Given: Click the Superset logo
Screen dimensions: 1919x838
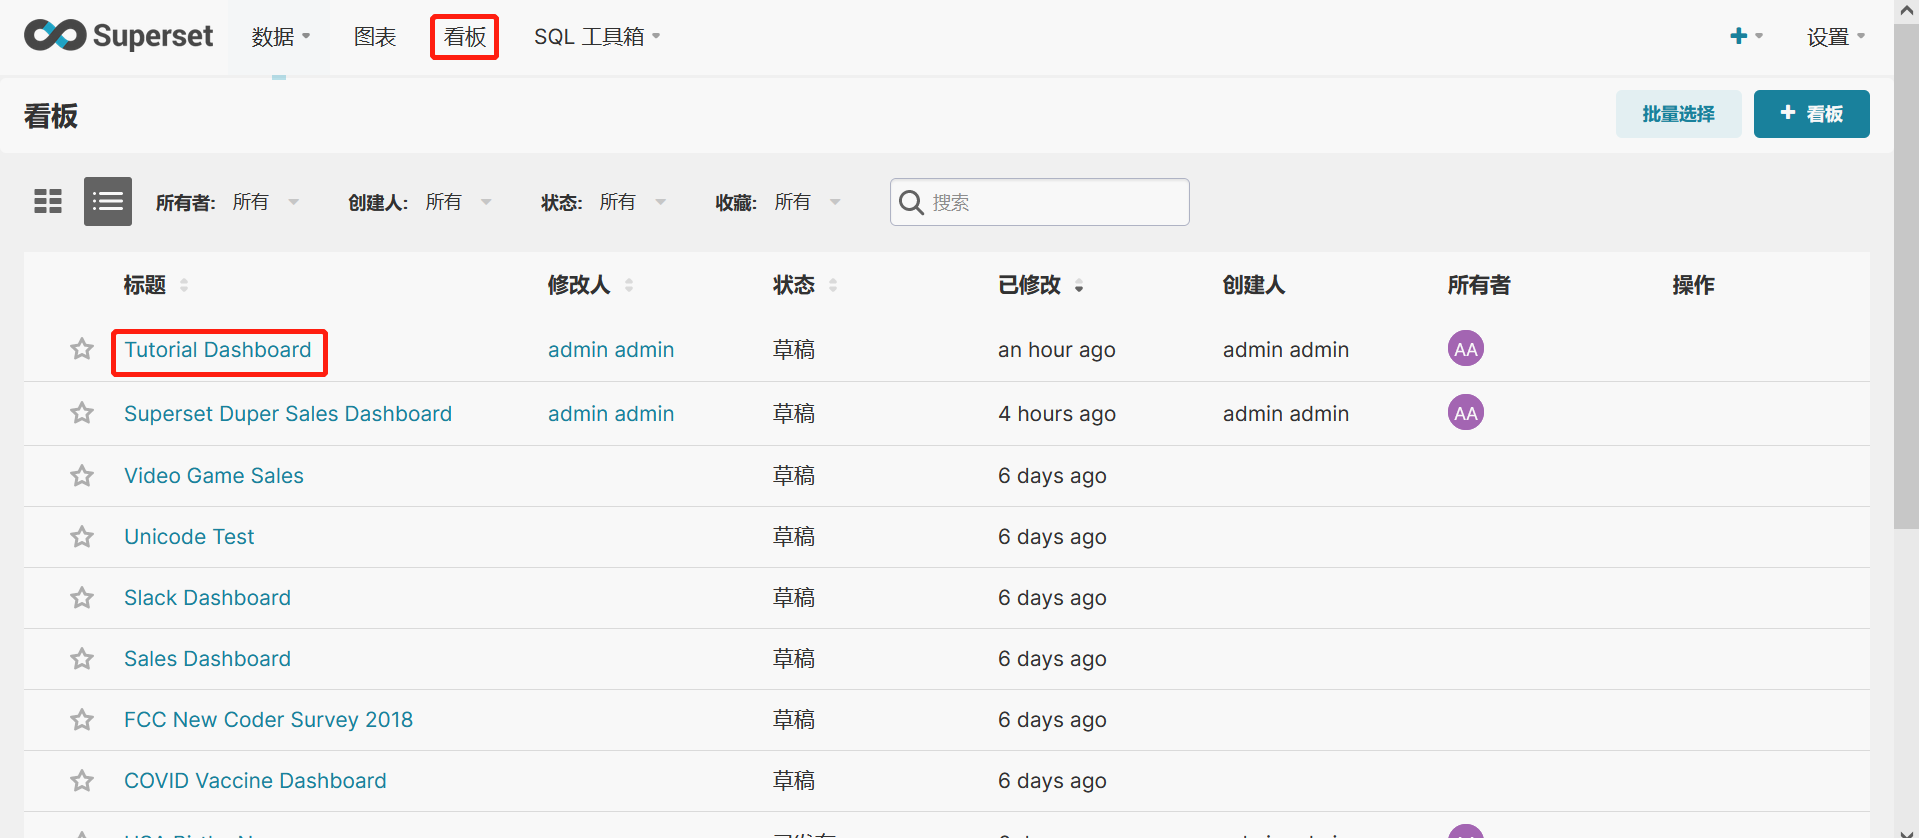Looking at the screenshot, I should coord(118,36).
